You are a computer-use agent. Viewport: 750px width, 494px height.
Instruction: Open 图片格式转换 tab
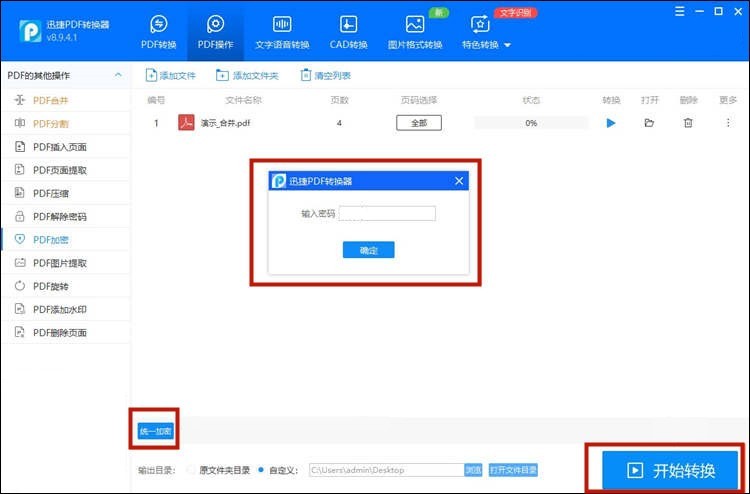(415, 32)
